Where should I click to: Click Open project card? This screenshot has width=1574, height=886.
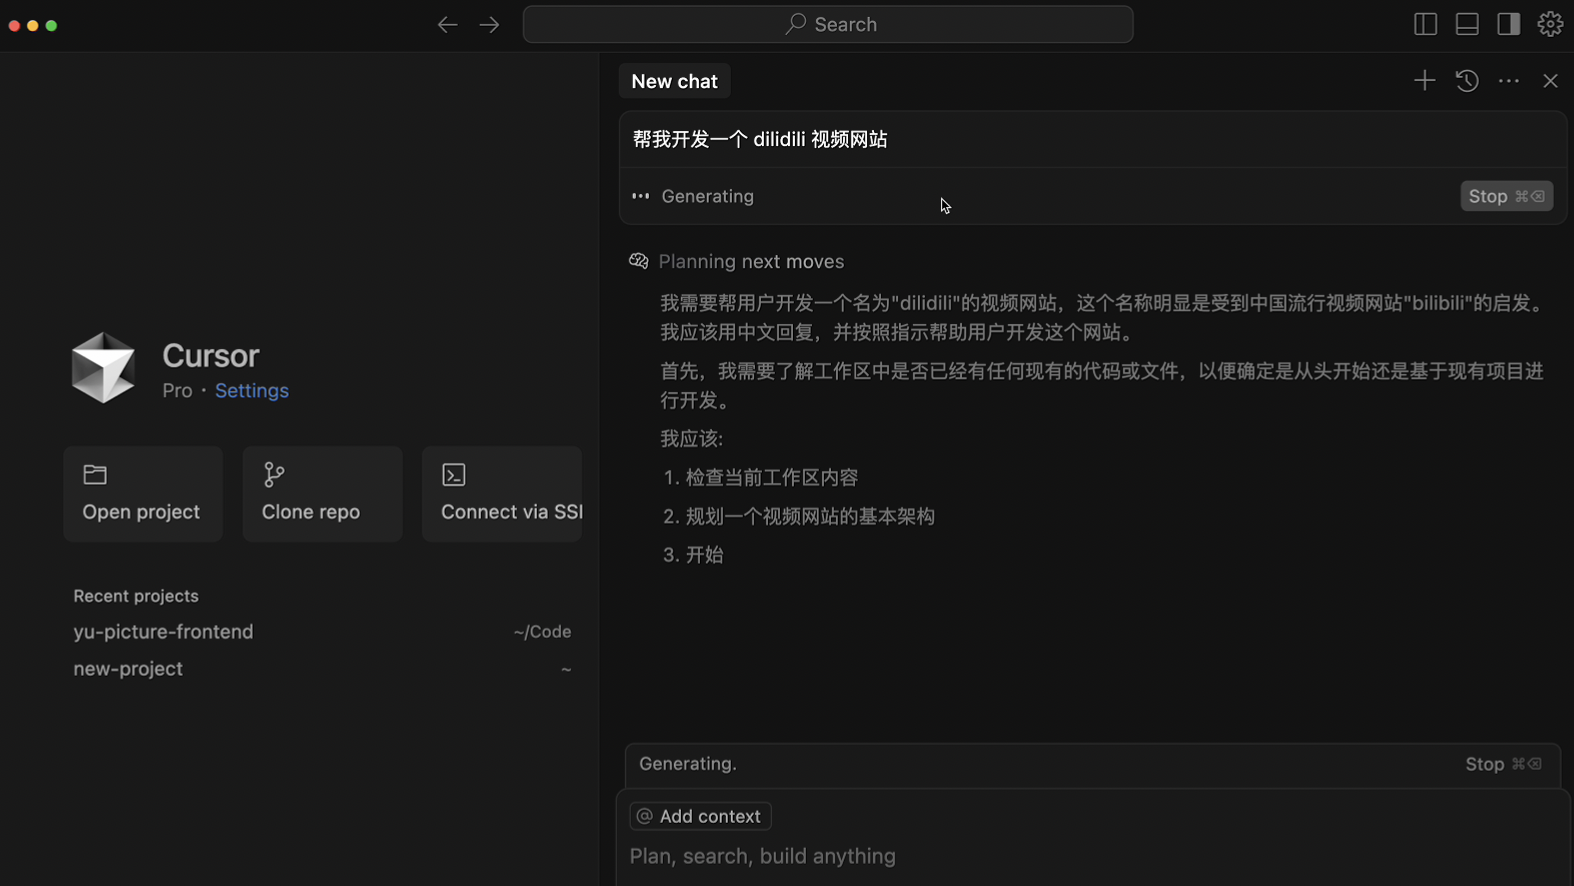click(143, 494)
